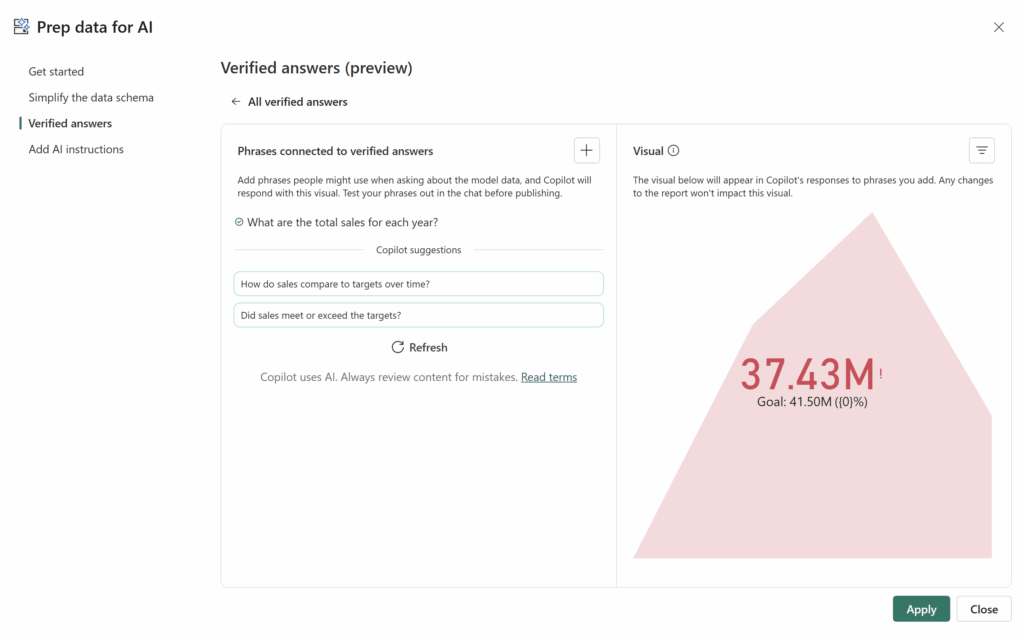The height and width of the screenshot is (635, 1024).
Task: Click the plus icon to add a phrase
Action: 587,151
